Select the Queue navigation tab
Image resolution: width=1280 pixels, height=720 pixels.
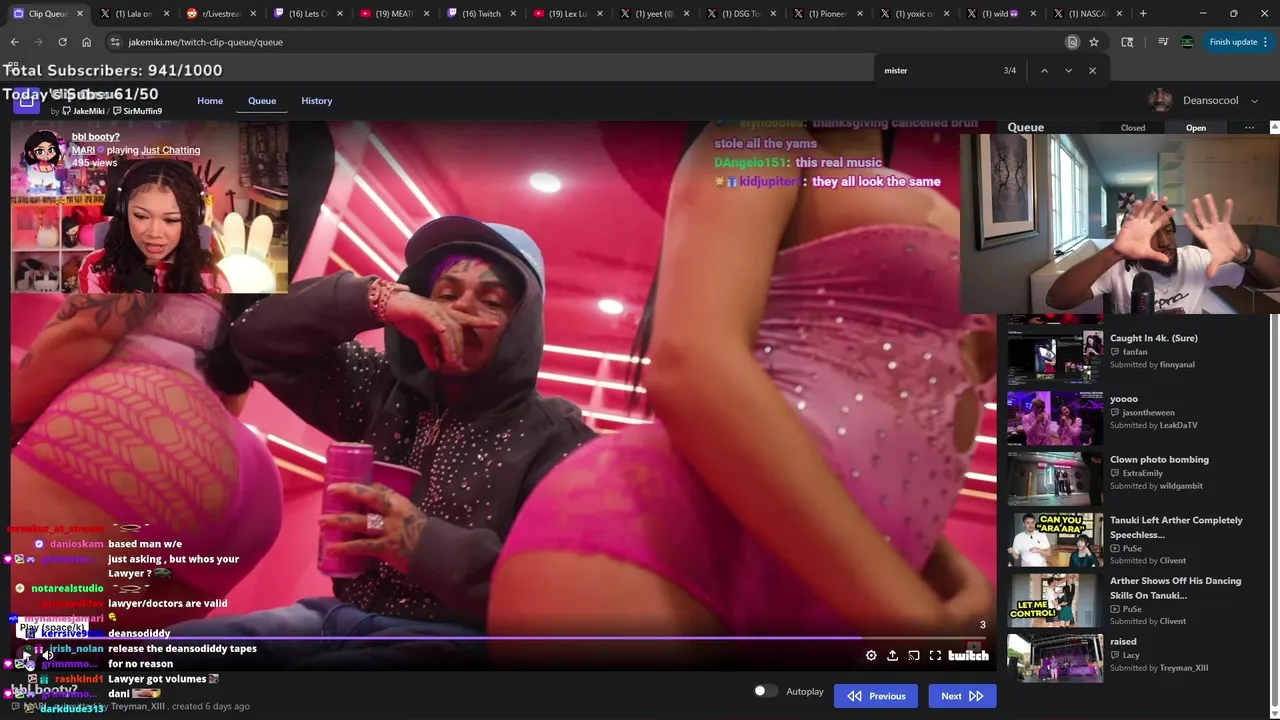point(262,101)
